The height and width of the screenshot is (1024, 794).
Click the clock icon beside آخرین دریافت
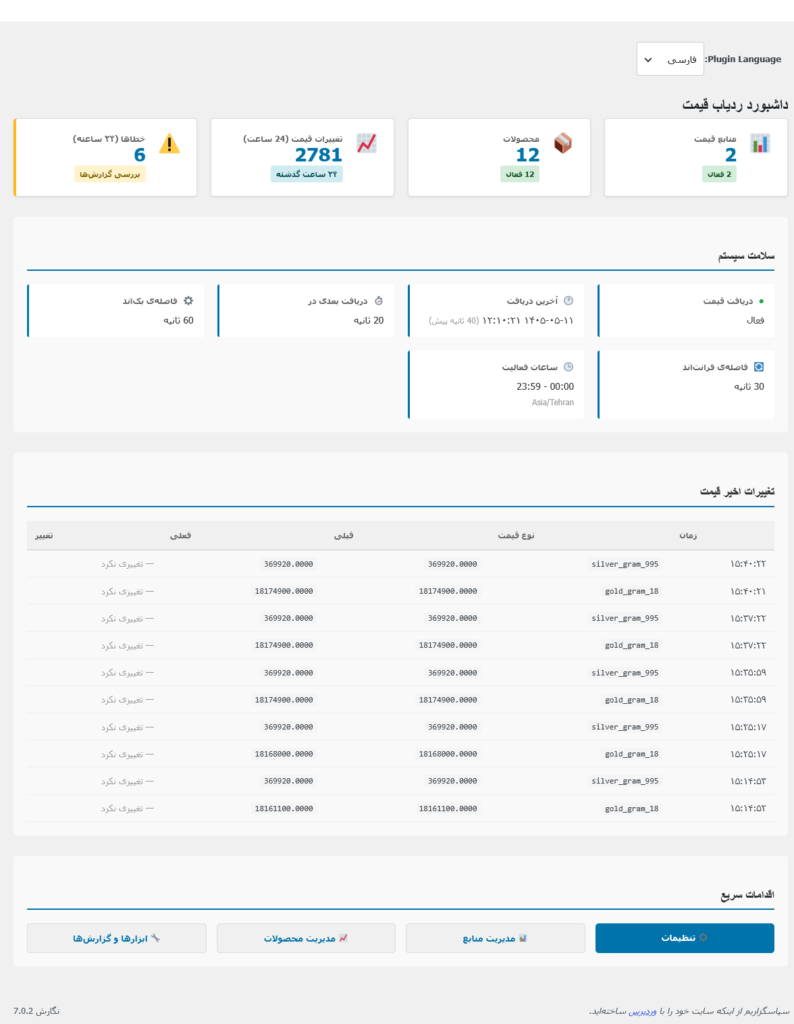click(568, 301)
